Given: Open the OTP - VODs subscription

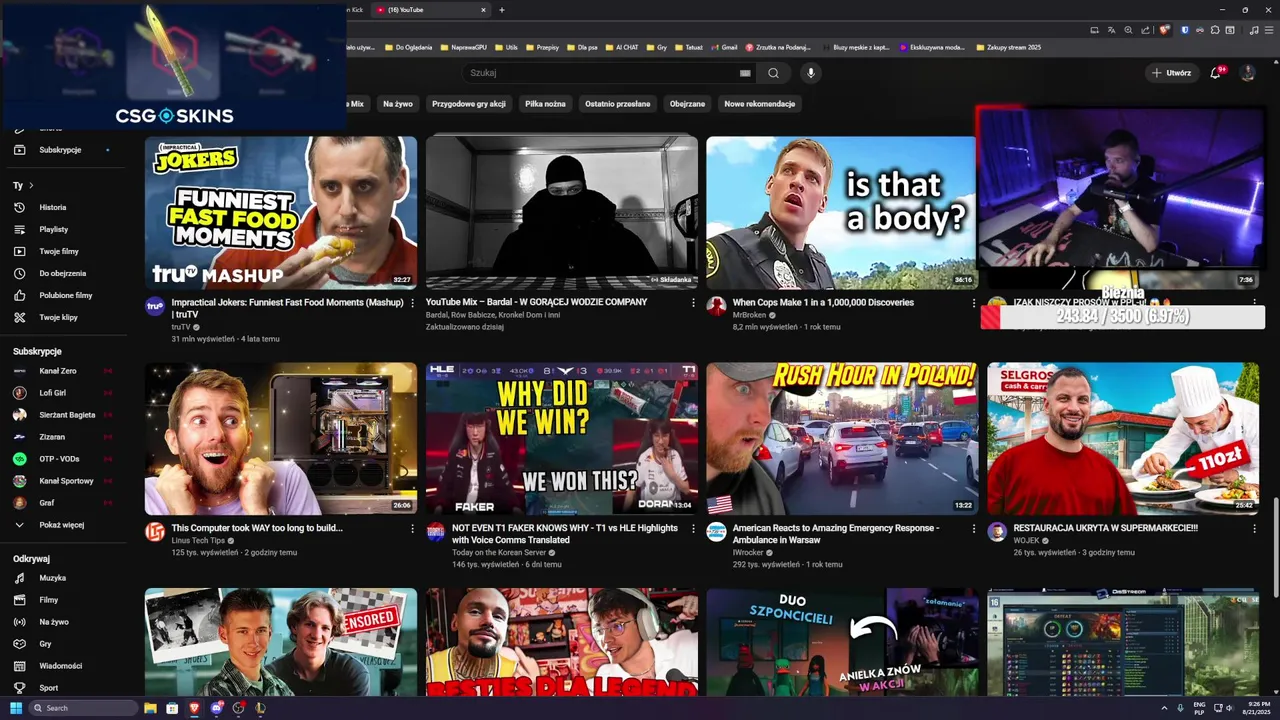Looking at the screenshot, I should (x=60, y=459).
